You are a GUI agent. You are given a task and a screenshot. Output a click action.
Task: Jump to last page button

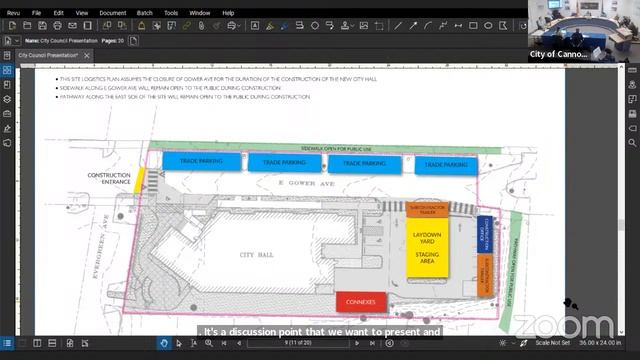pos(372,343)
